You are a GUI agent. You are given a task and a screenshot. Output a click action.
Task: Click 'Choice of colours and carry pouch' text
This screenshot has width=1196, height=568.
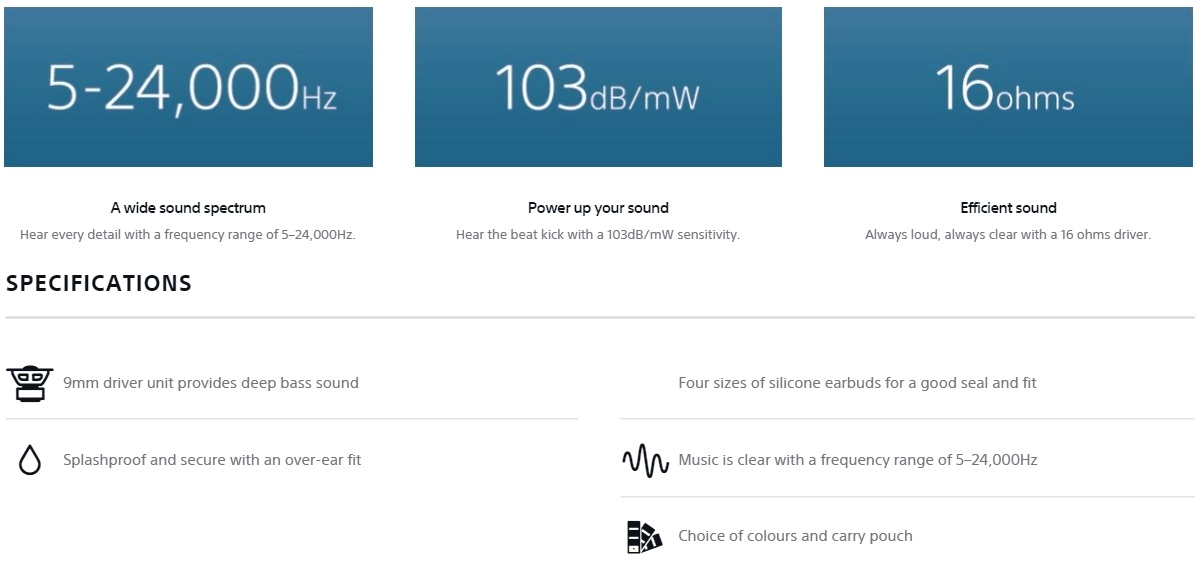(x=795, y=536)
